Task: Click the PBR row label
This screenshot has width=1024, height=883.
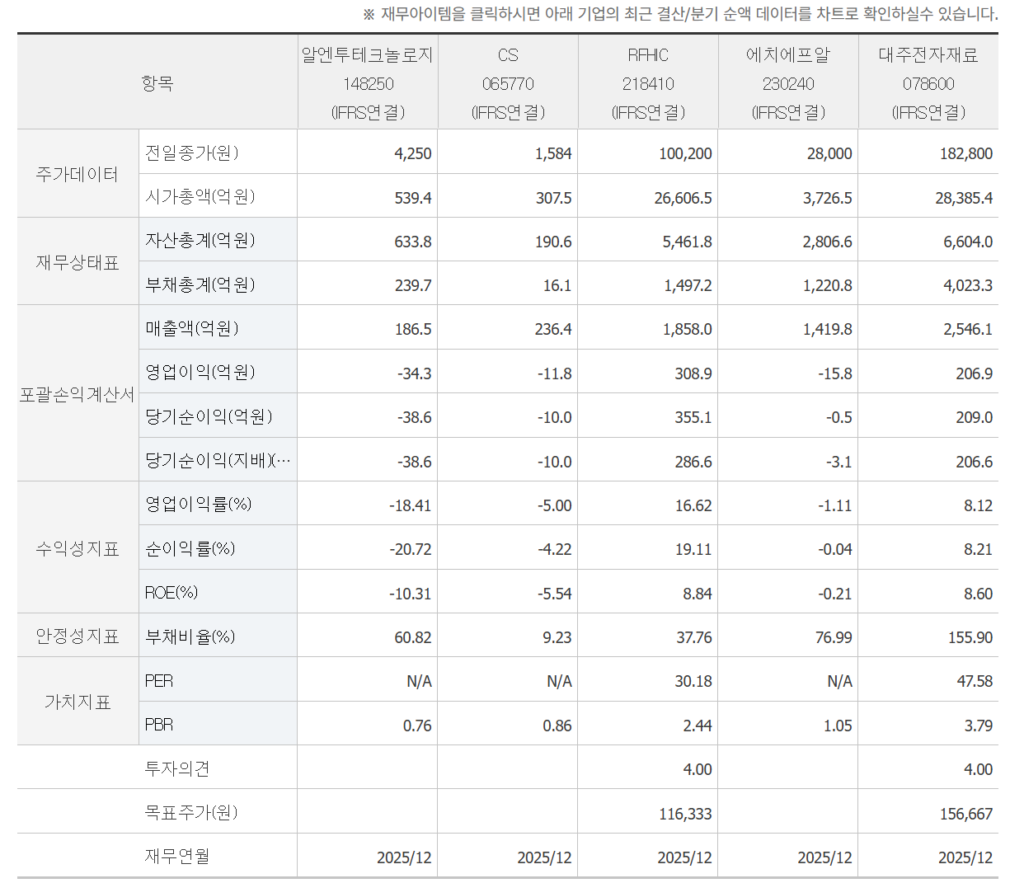Action: (159, 724)
